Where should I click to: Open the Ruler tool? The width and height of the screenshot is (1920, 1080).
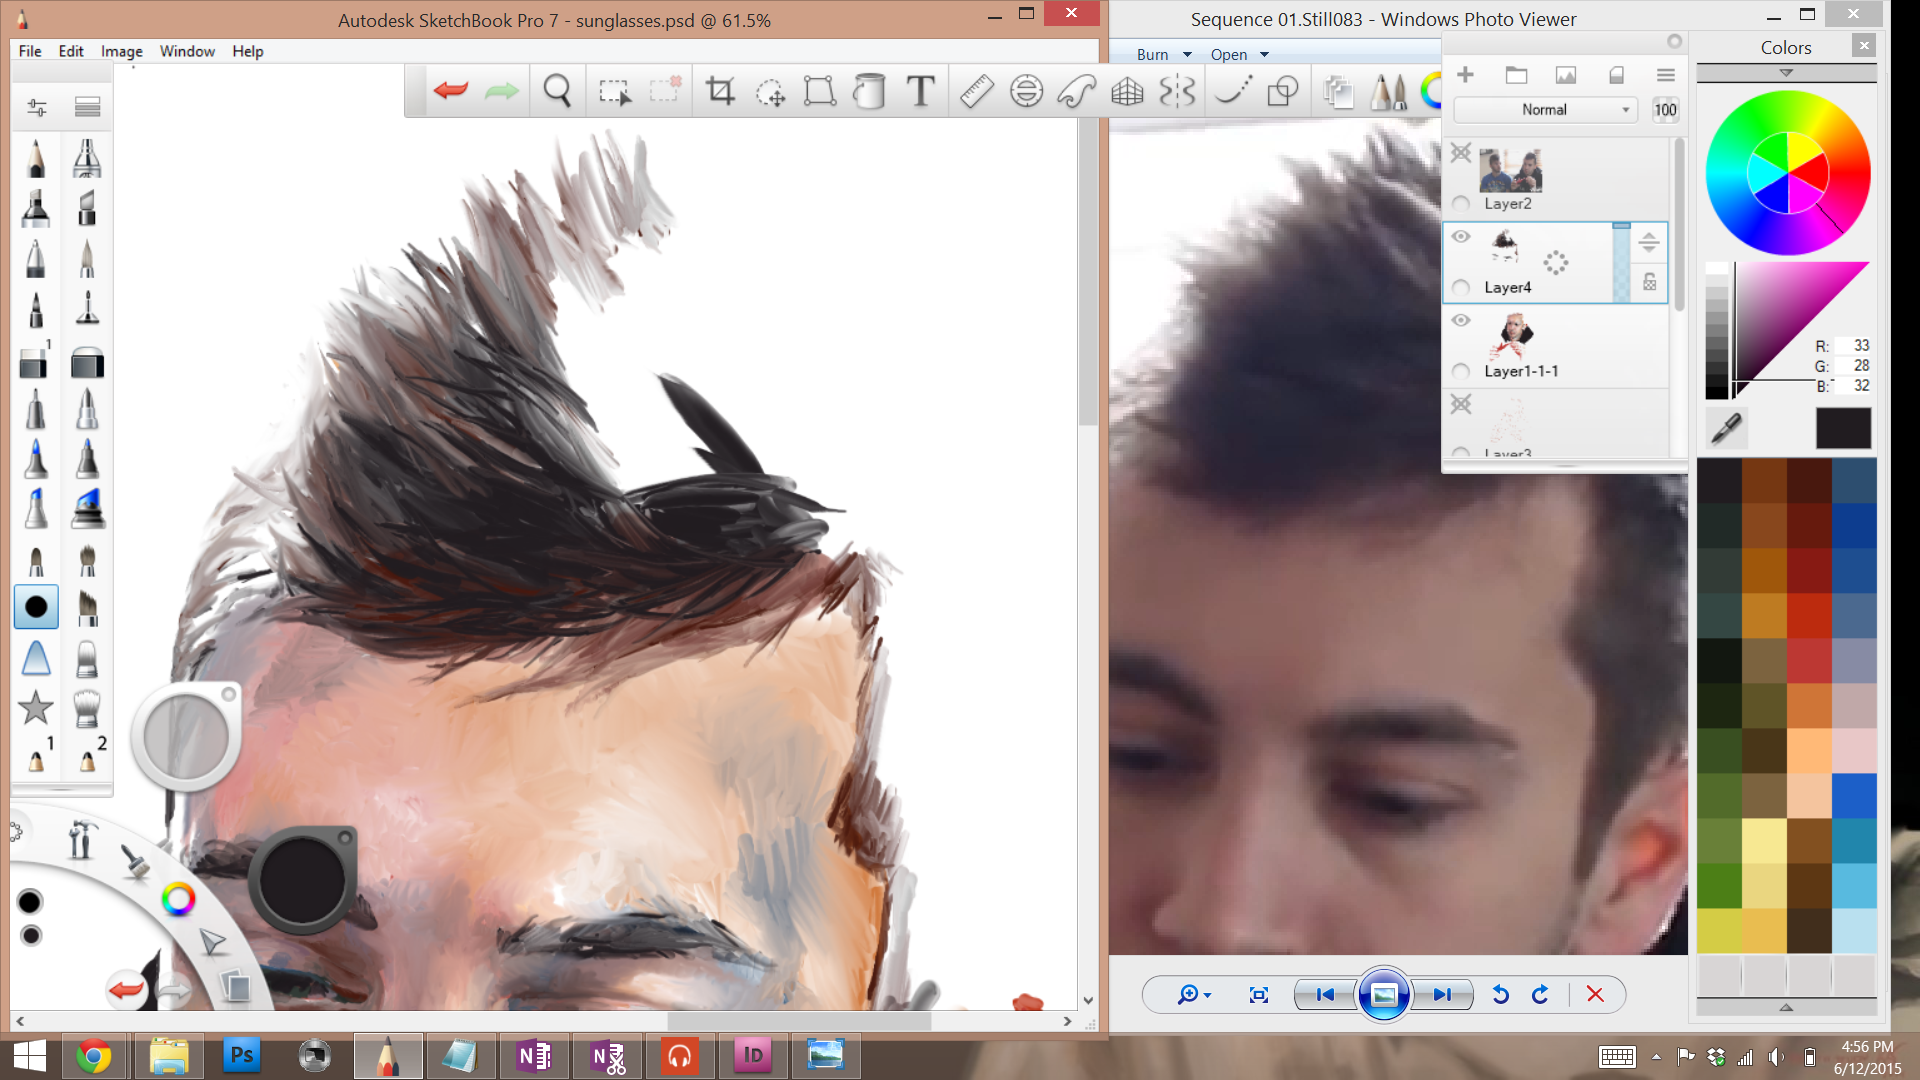(x=976, y=91)
